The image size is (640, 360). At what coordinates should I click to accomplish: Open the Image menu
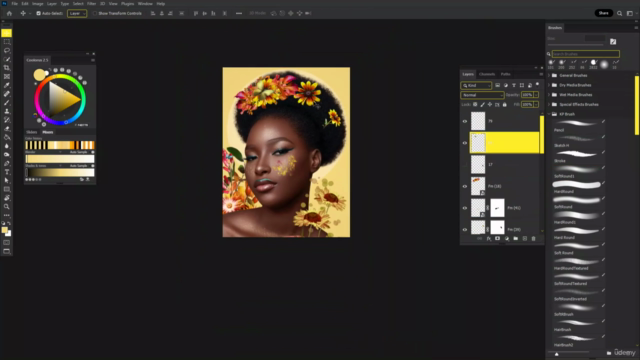(x=38, y=4)
